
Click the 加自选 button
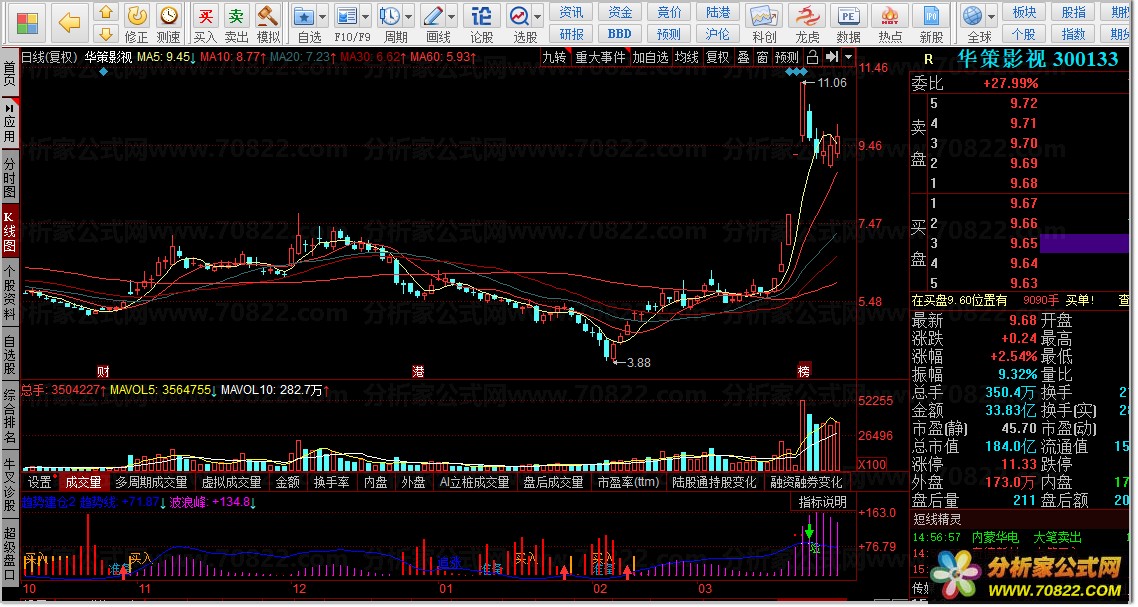pos(650,57)
